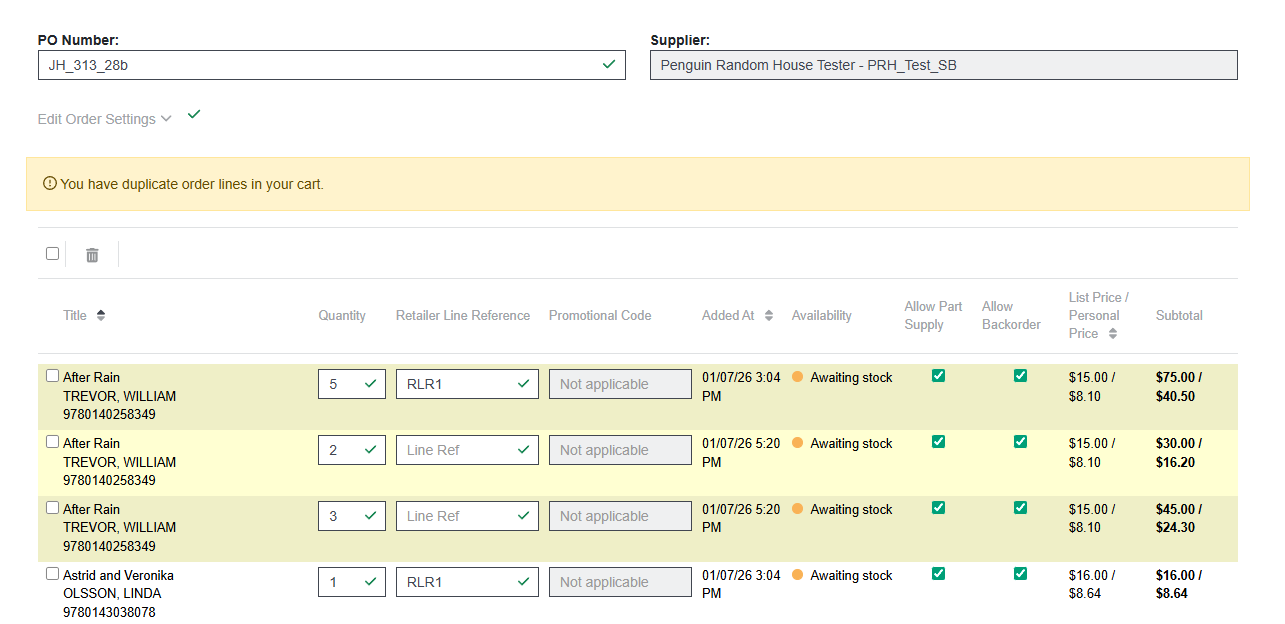Image resolution: width=1285 pixels, height=624 pixels.
Task: Click the info icon in the duplicate lines warning
Action: click(x=50, y=184)
